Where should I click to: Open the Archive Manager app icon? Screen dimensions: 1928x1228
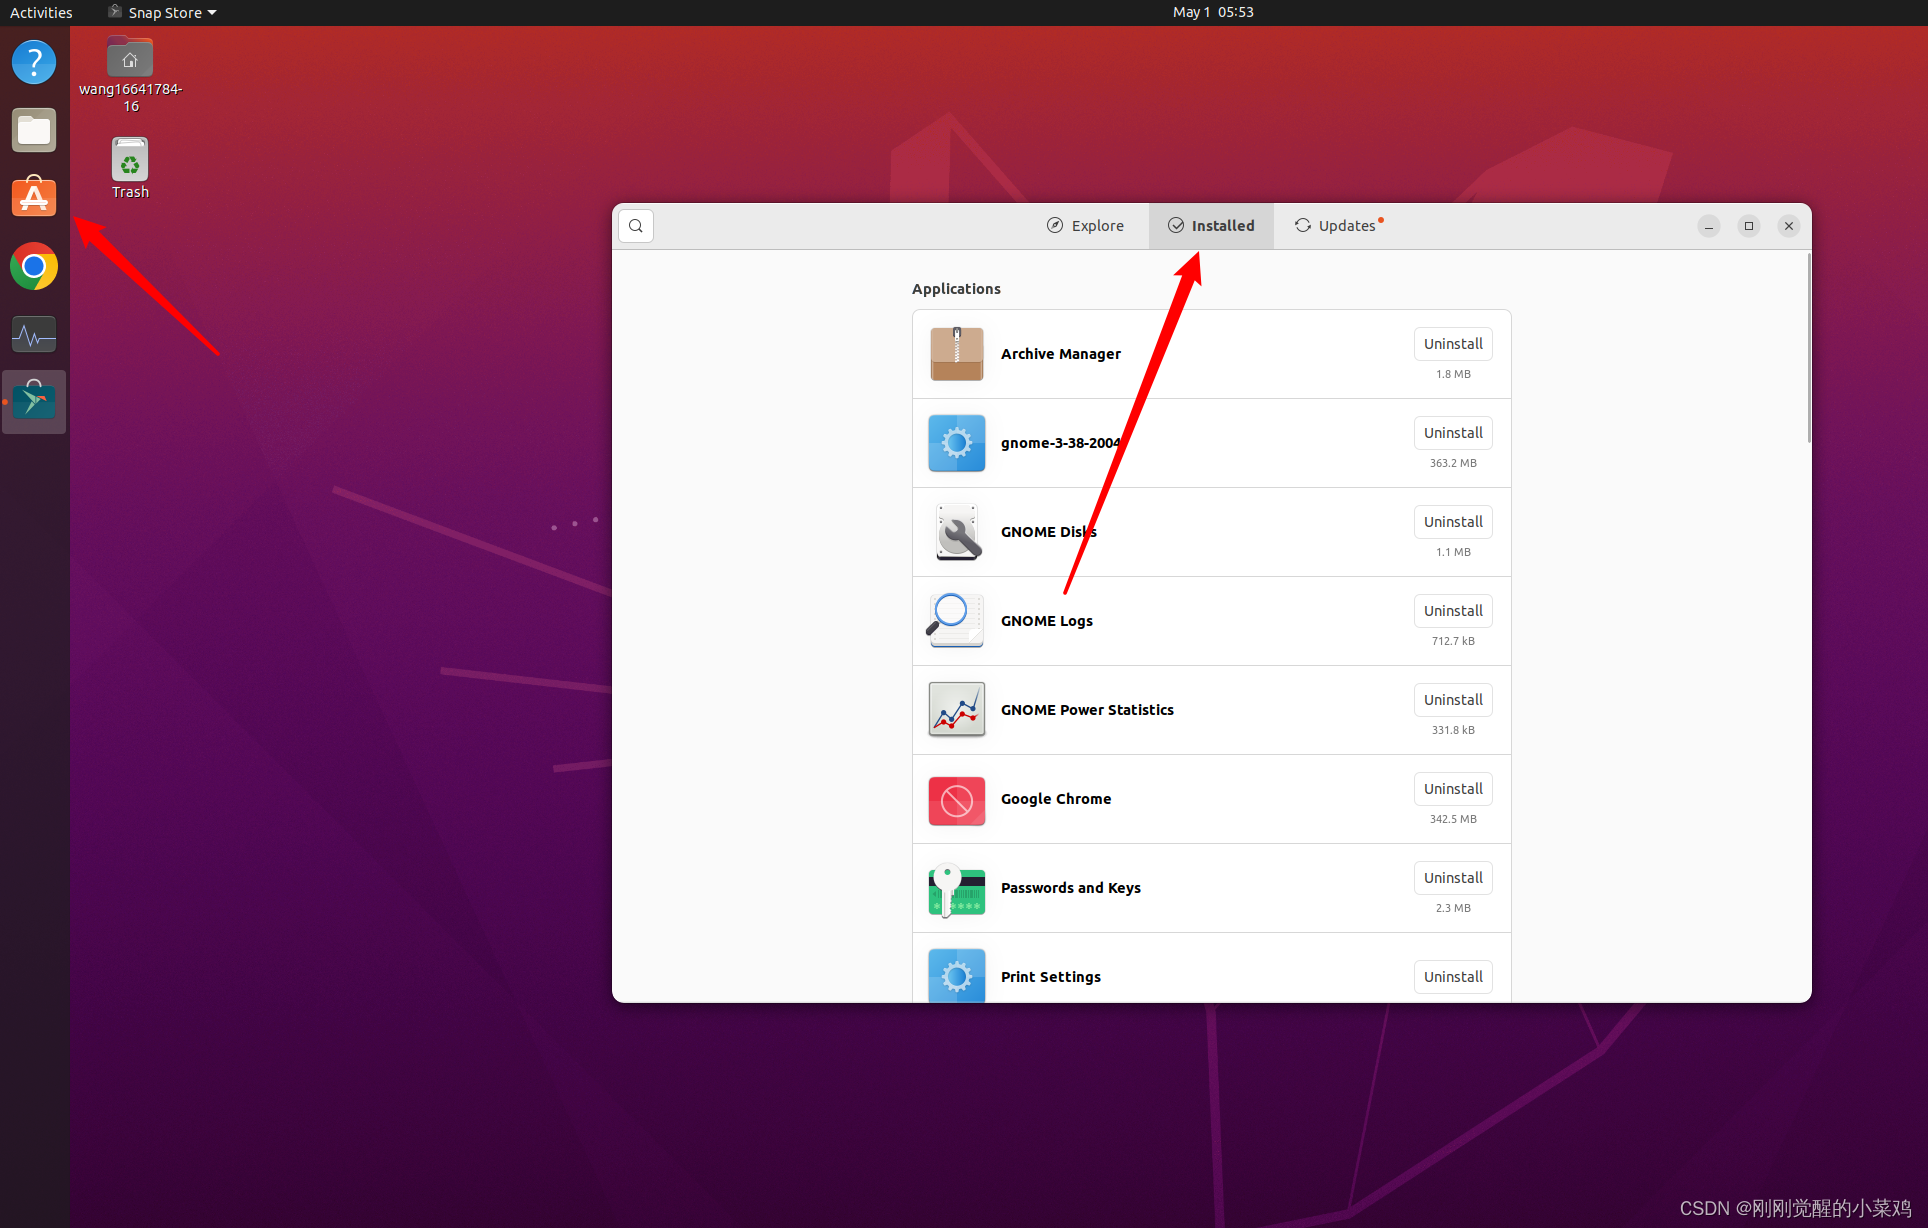tap(956, 354)
